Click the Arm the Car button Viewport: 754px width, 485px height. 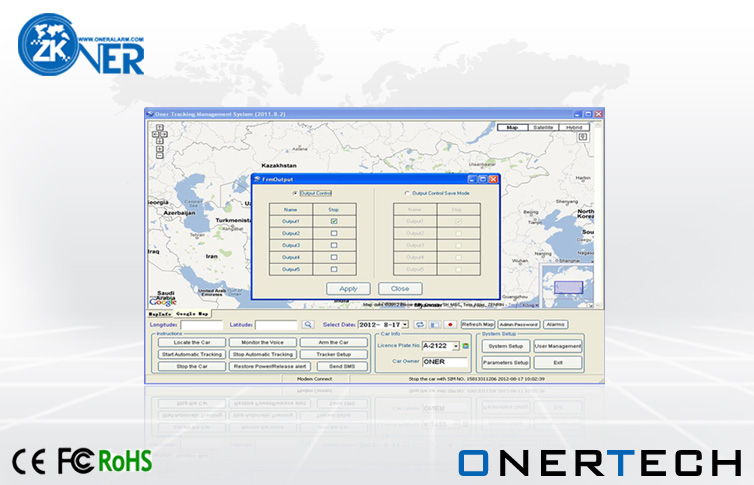click(x=334, y=342)
